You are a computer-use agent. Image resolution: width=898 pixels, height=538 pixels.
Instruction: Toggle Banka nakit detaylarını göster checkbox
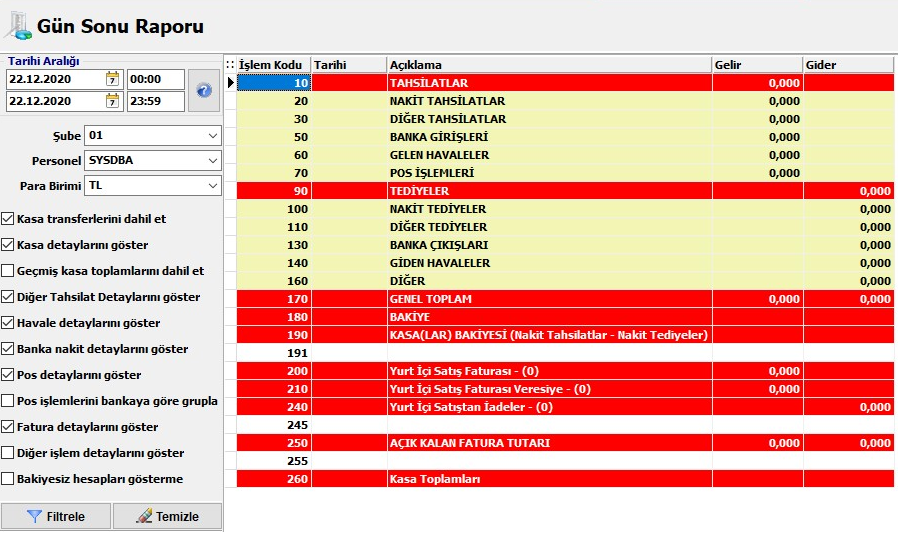(7, 349)
